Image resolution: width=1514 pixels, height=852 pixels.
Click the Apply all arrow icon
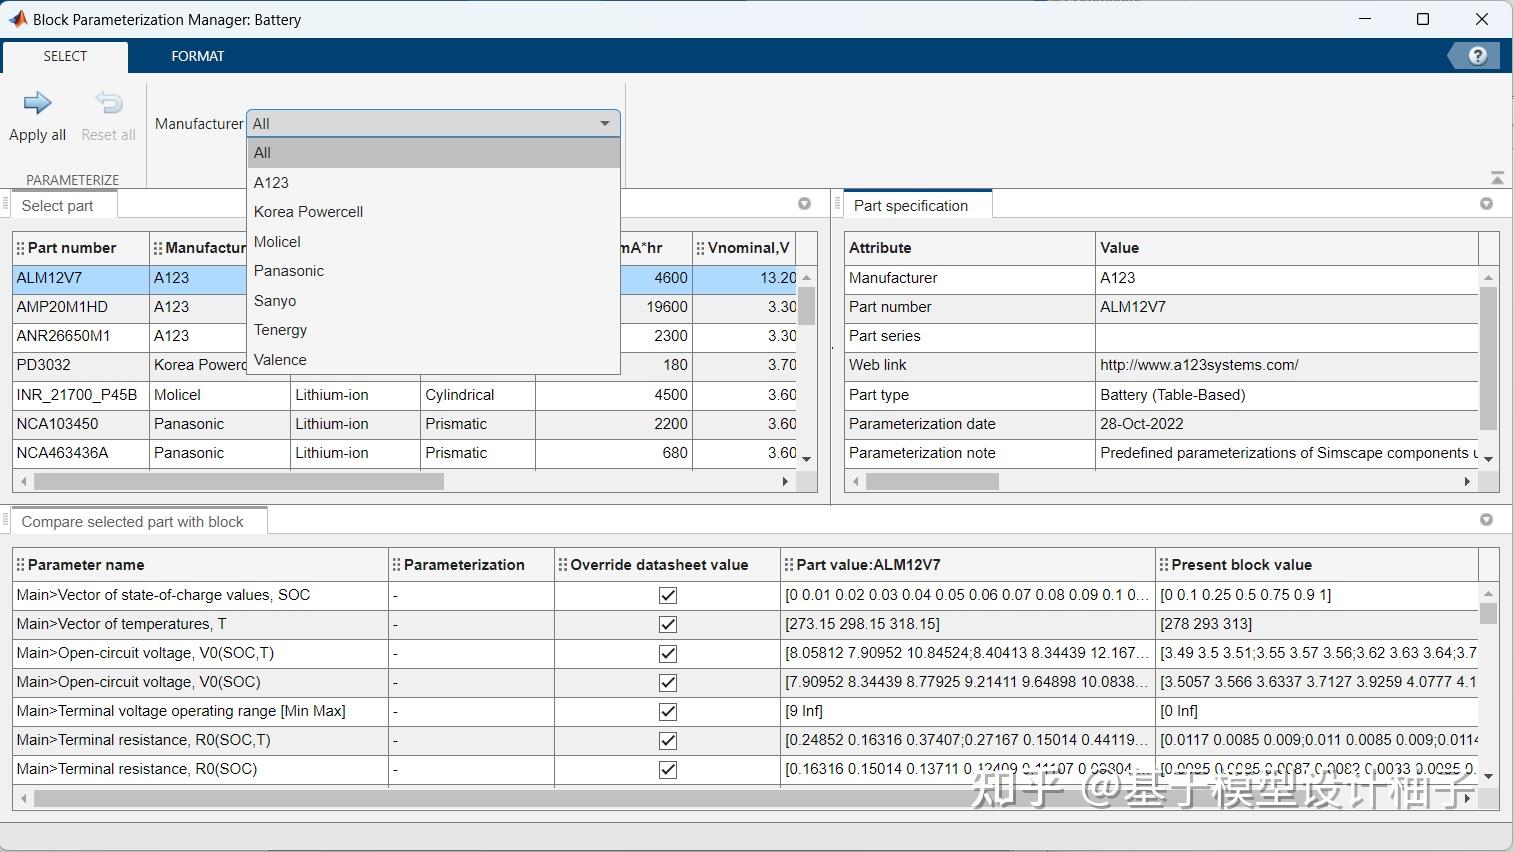pos(37,103)
